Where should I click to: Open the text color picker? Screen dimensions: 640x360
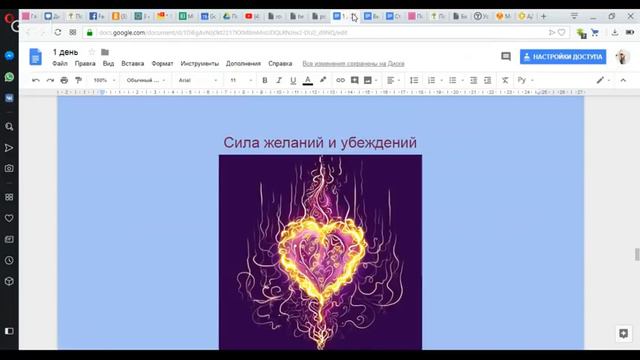tap(308, 80)
